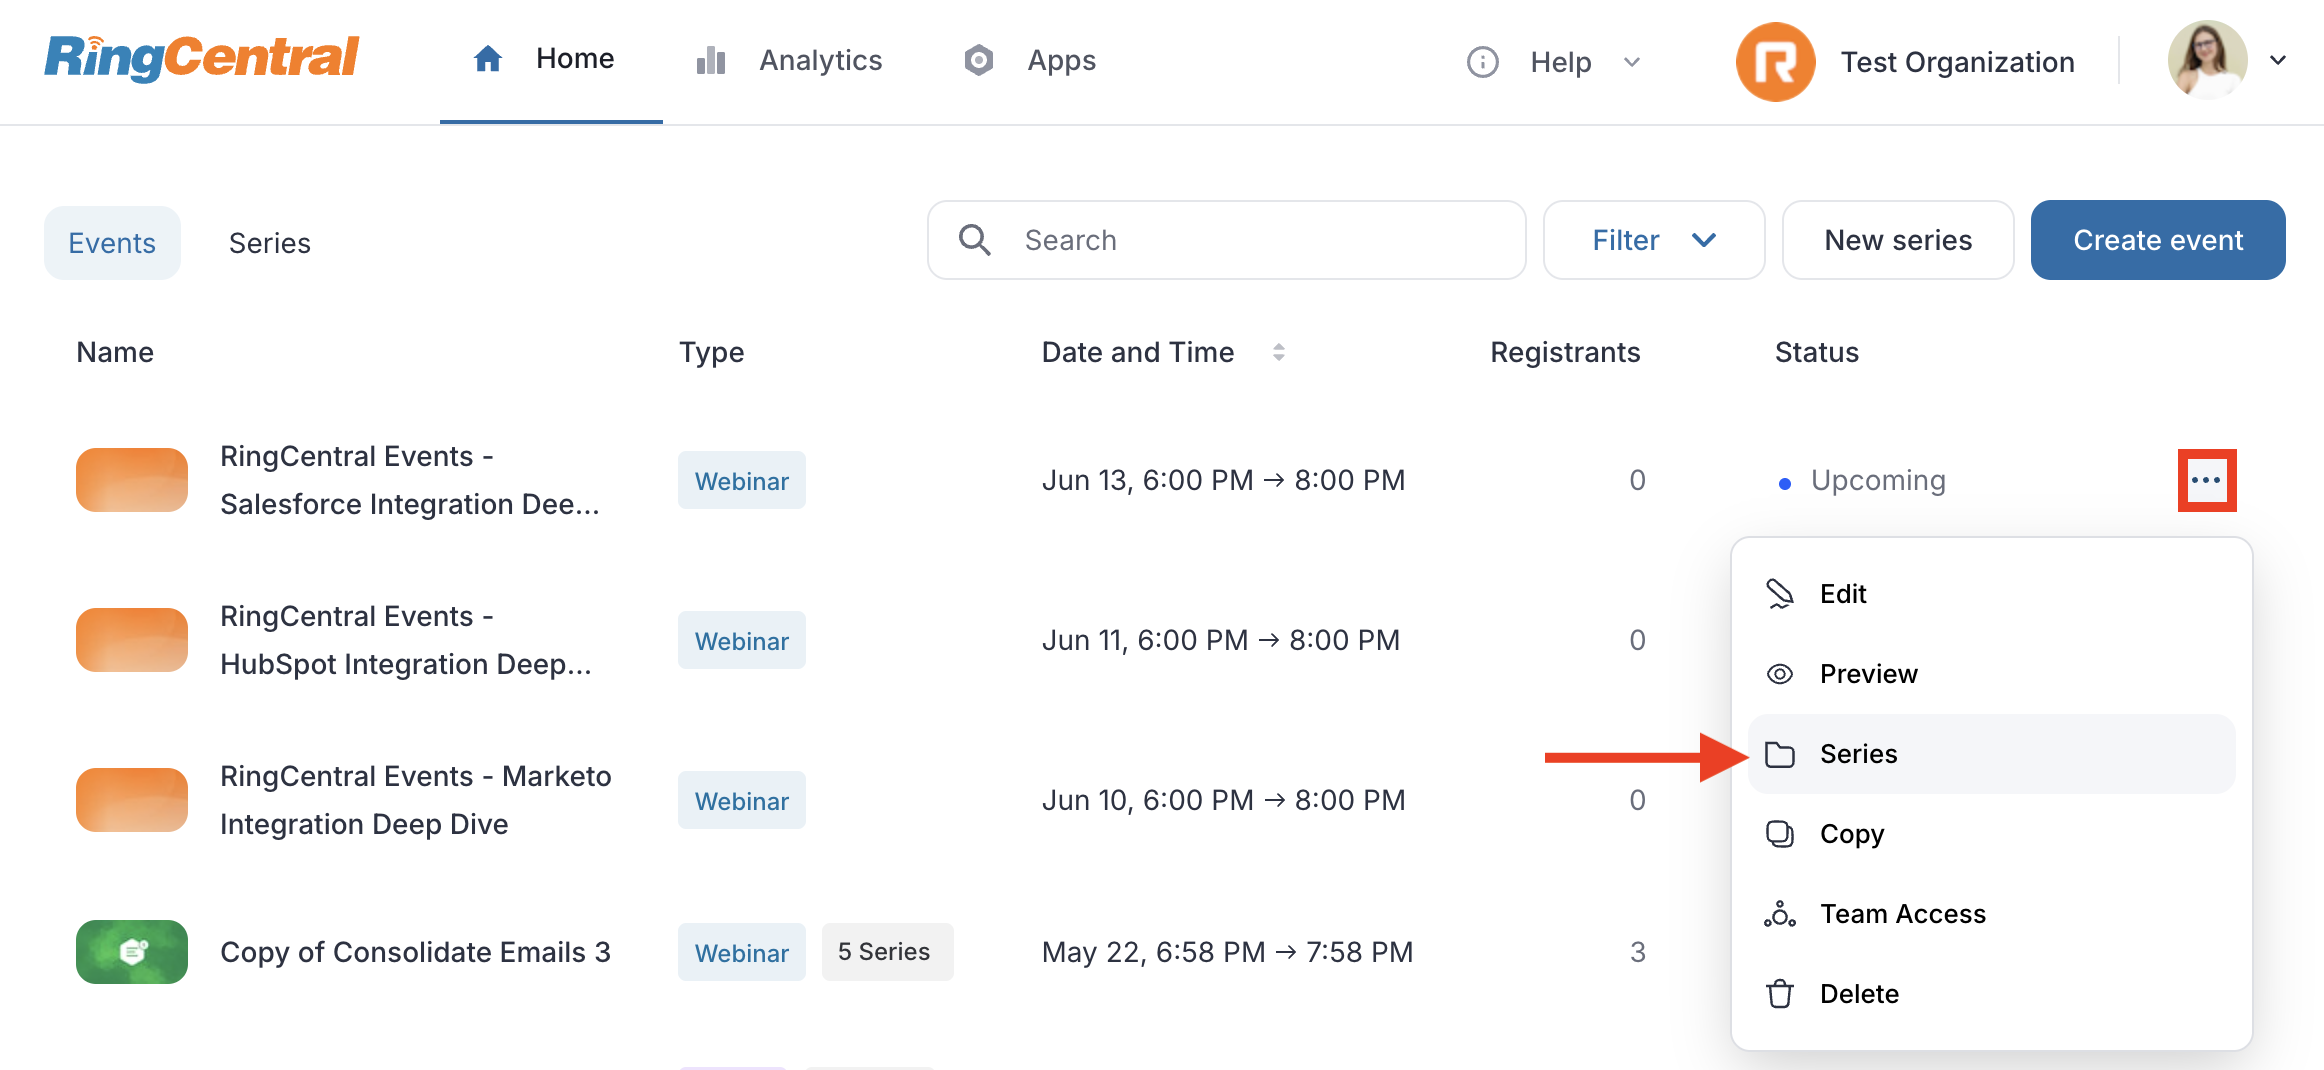Click Copy of Consolidate Emails green thumbnail
Screen dimensions: 2324x1070
tap(132, 952)
